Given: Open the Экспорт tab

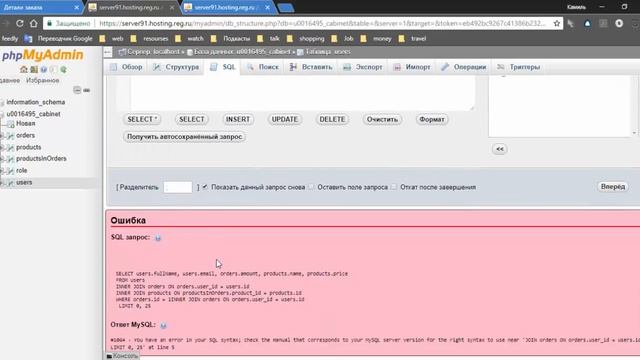Looking at the screenshot, I should click(x=362, y=67).
